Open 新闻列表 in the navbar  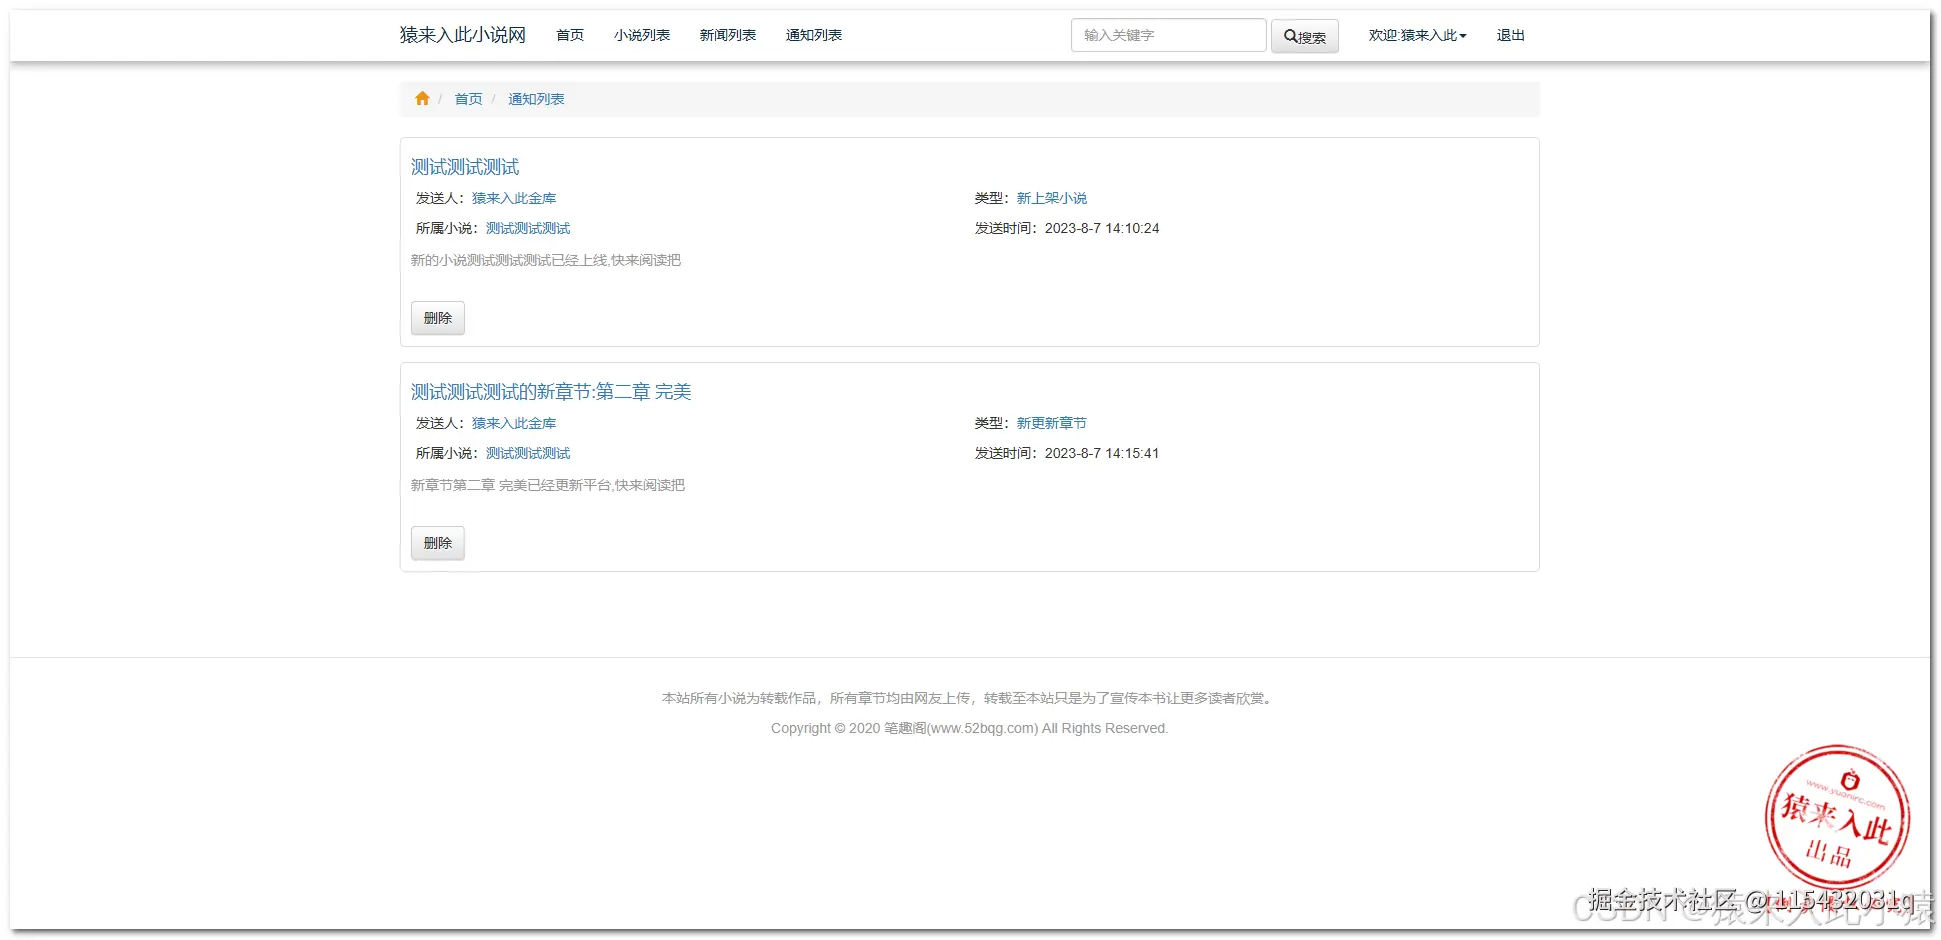[728, 35]
